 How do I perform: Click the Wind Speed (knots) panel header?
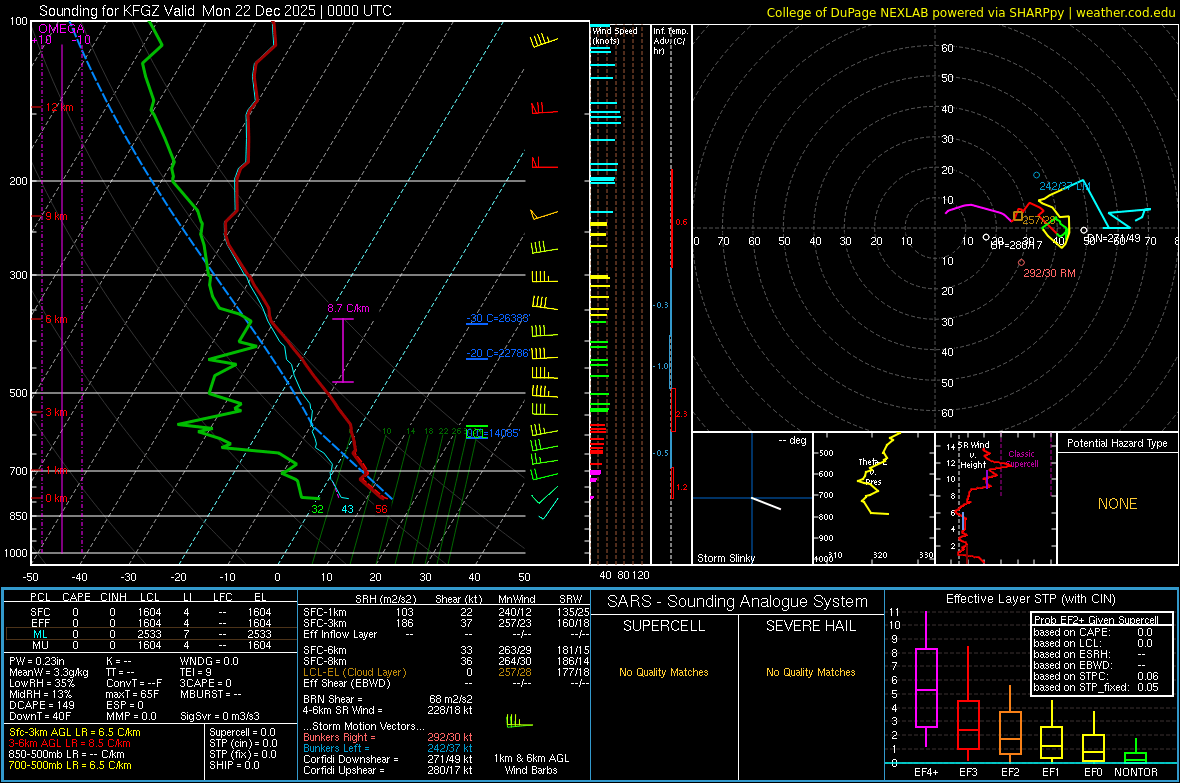pyautogui.click(x=614, y=35)
